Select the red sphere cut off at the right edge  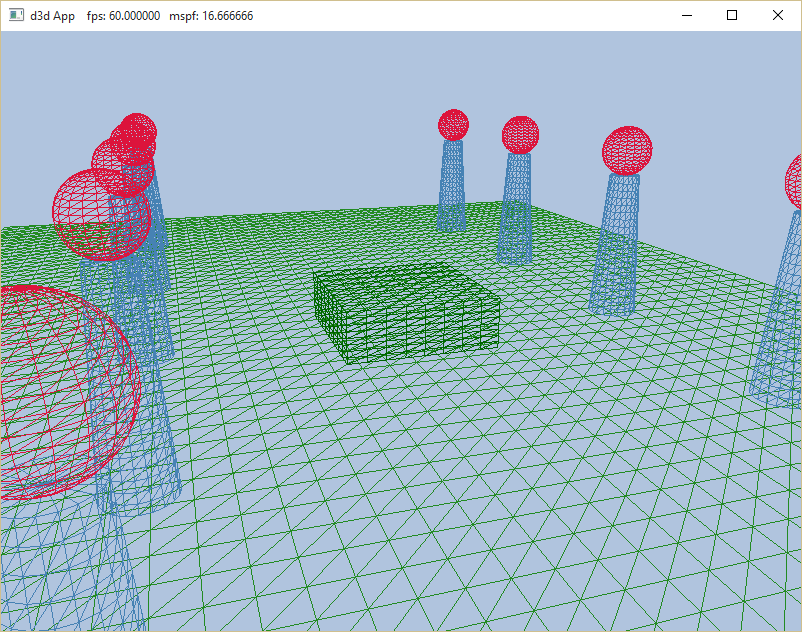[x=794, y=182]
